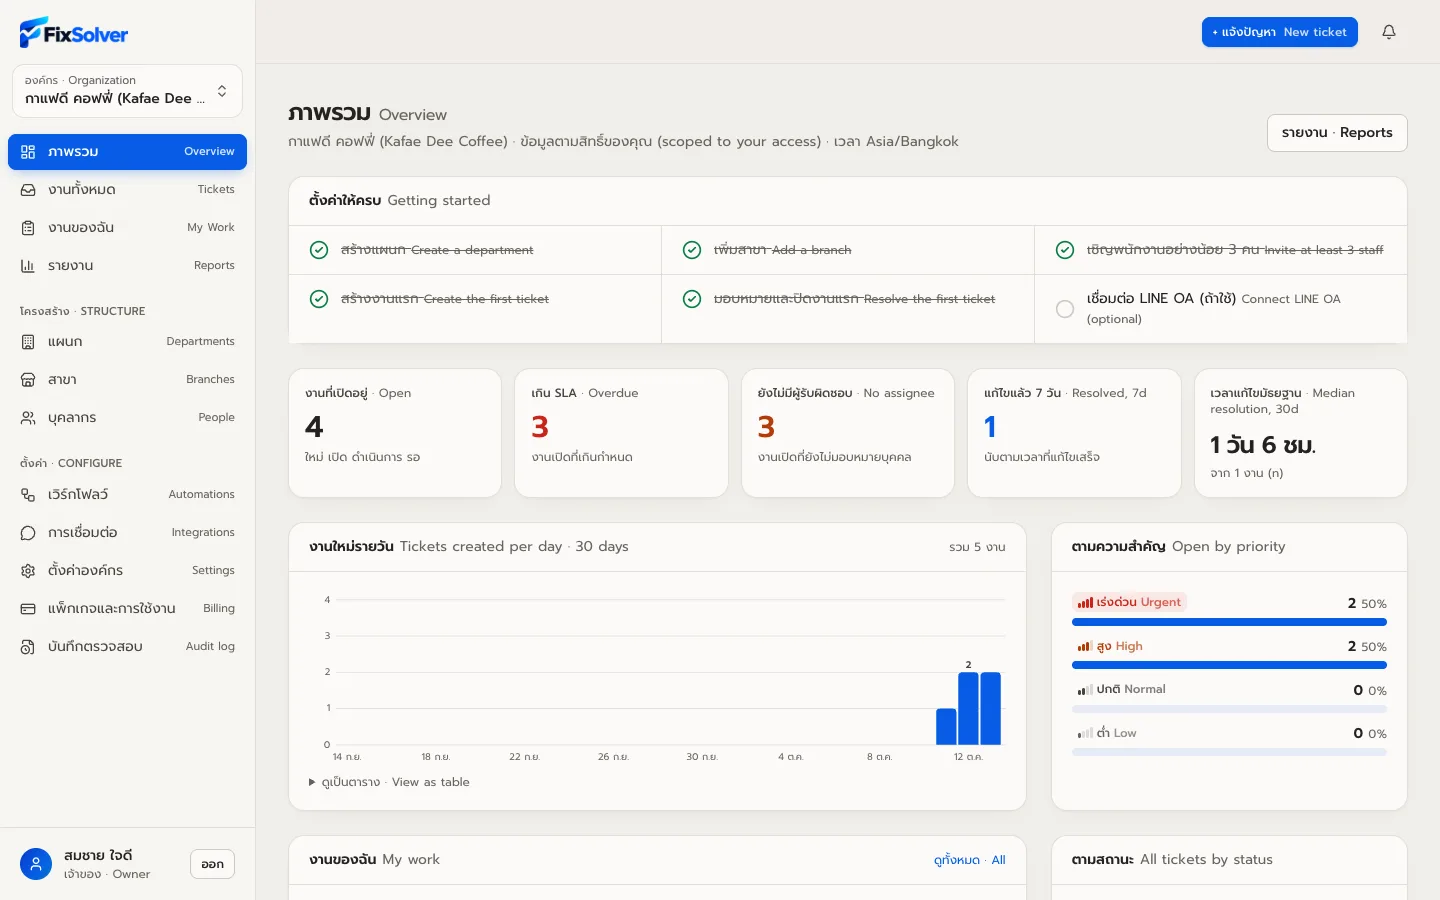
Task: Open the ดูทั้งหมด All link in My work
Action: (969, 860)
